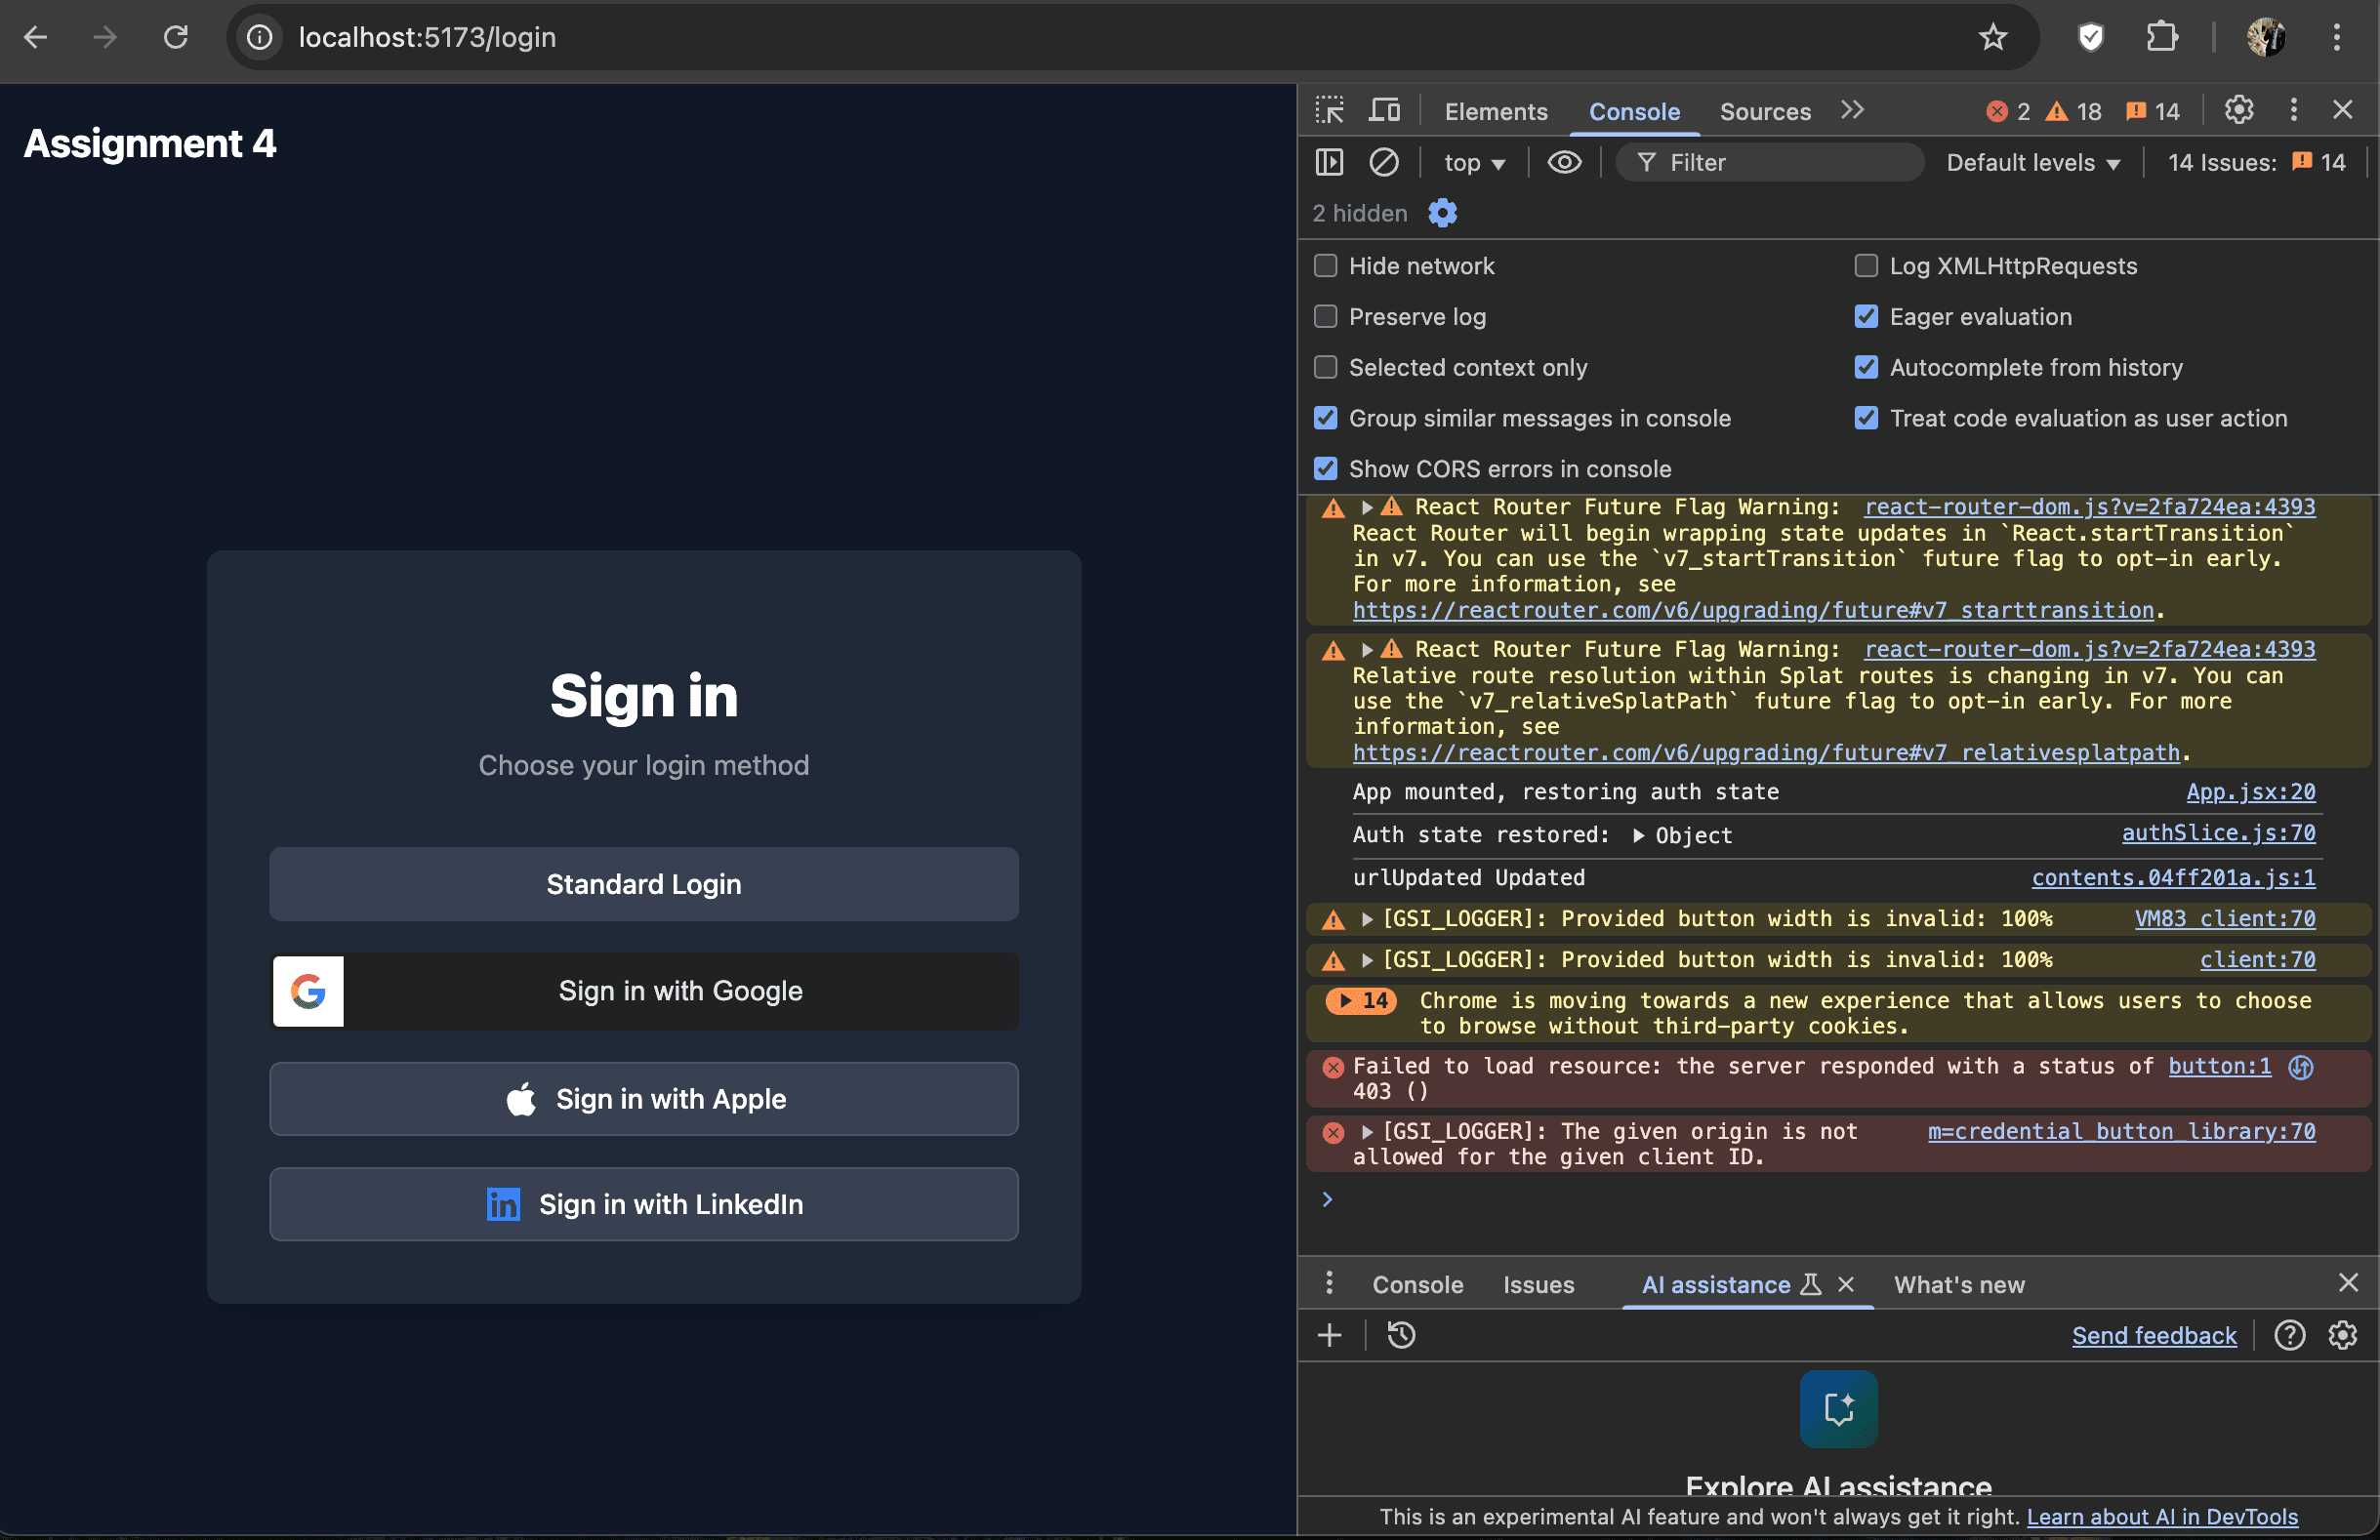Viewport: 2380px width, 1540px height.
Task: Start a new AI assistance chat
Action: [x=1329, y=1335]
